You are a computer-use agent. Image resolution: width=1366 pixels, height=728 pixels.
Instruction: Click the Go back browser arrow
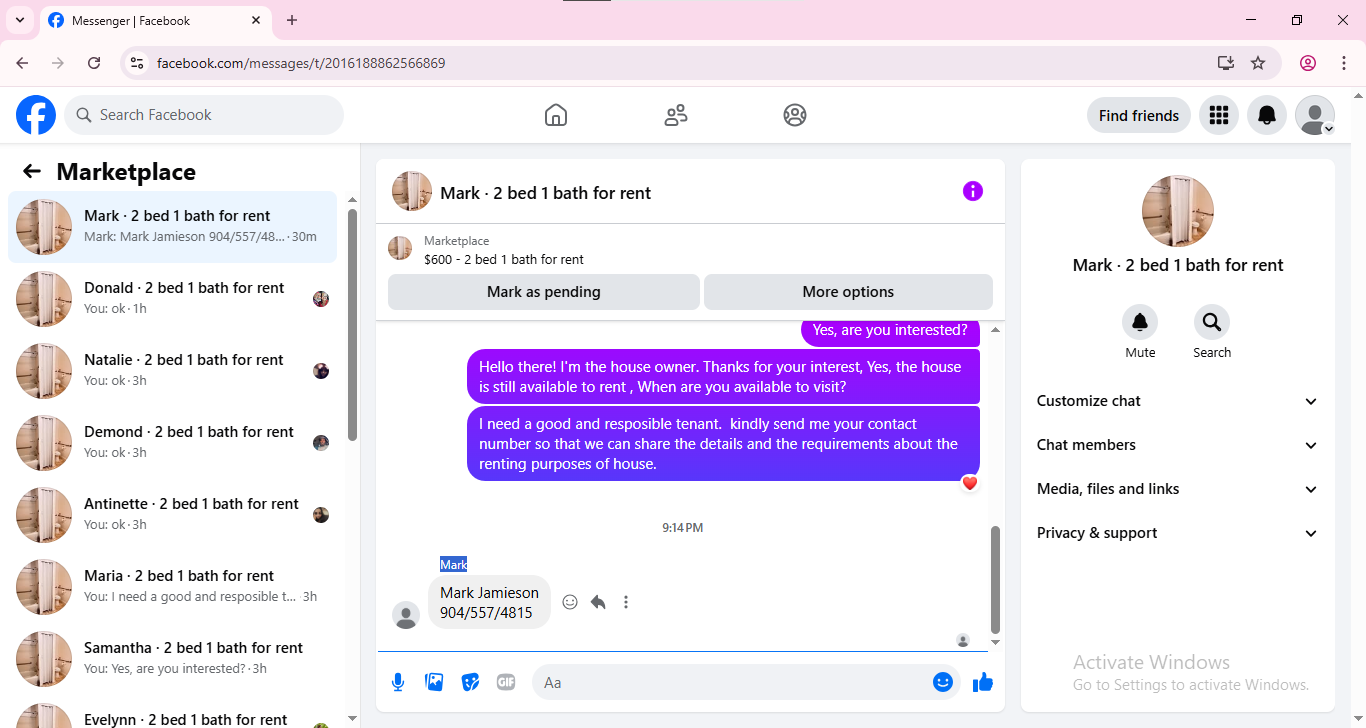pos(22,63)
